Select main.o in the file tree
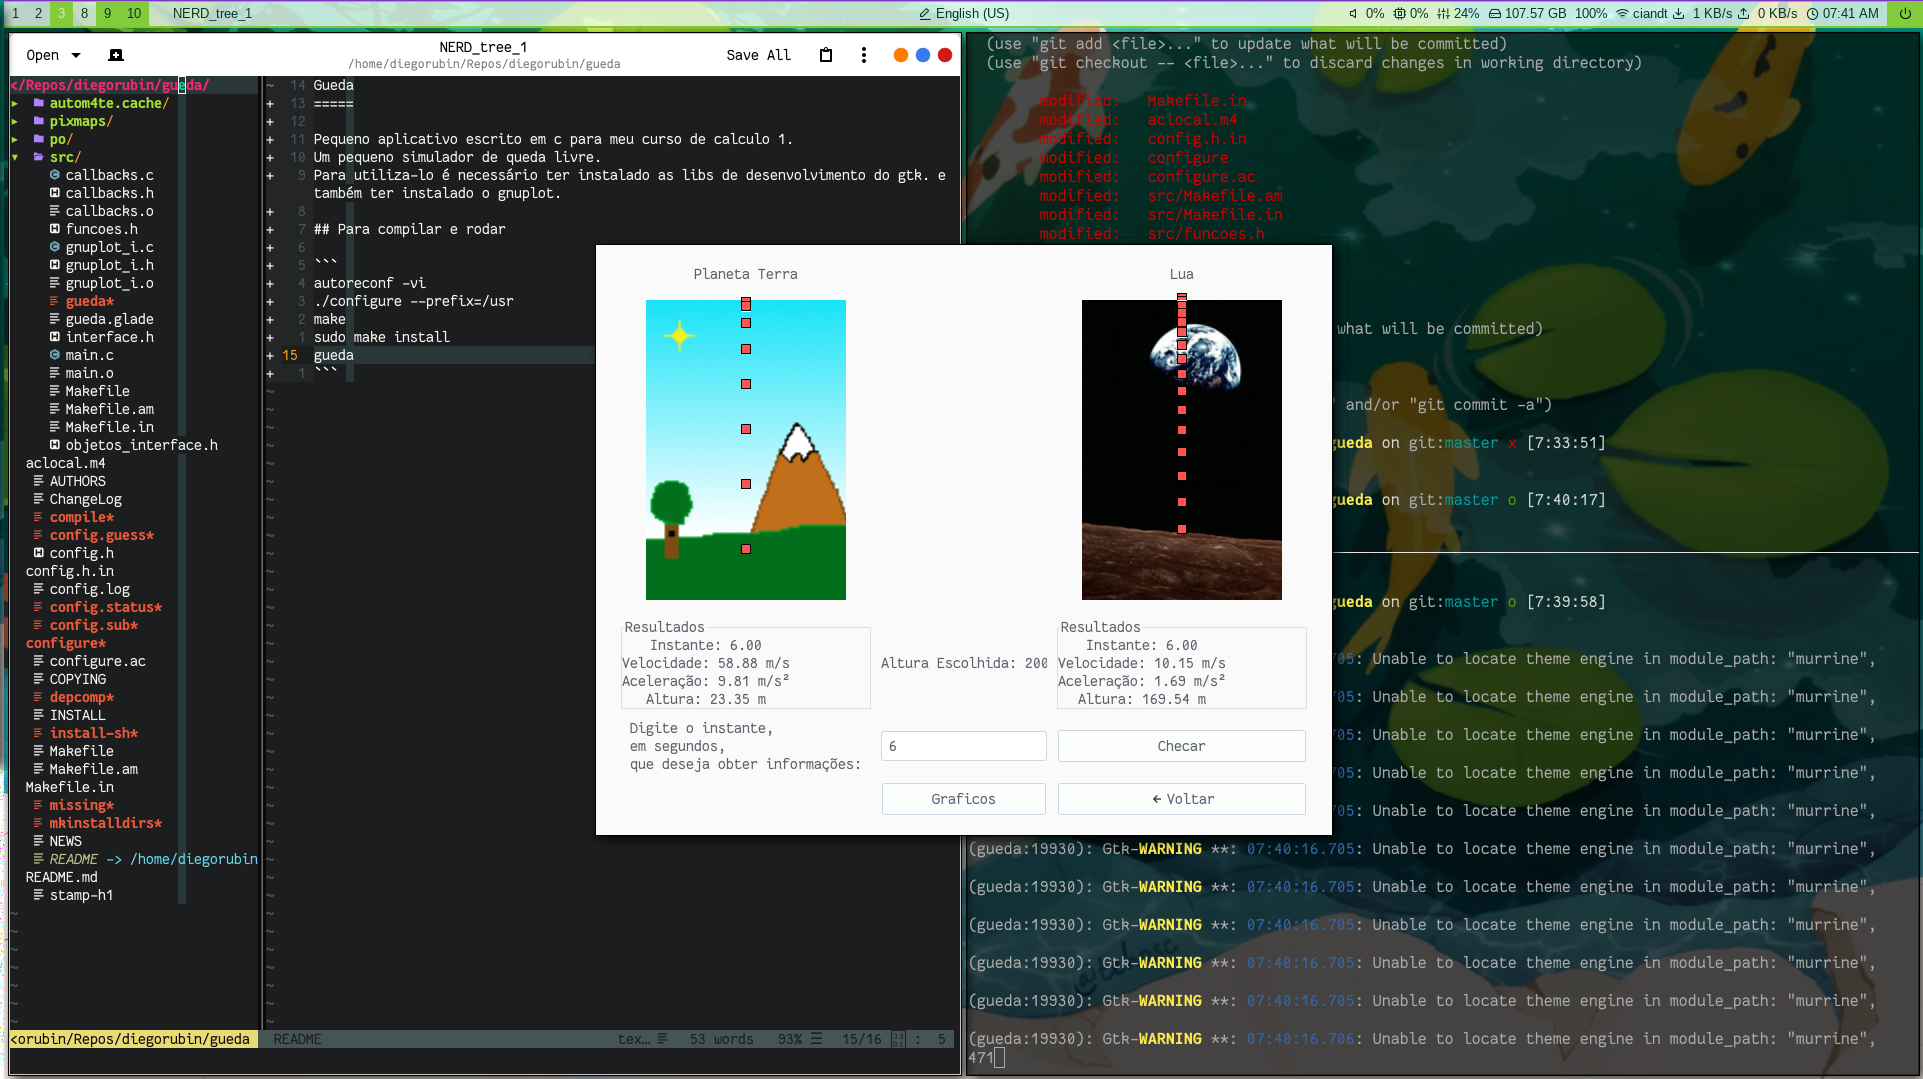This screenshot has width=1923, height=1079. point(89,373)
